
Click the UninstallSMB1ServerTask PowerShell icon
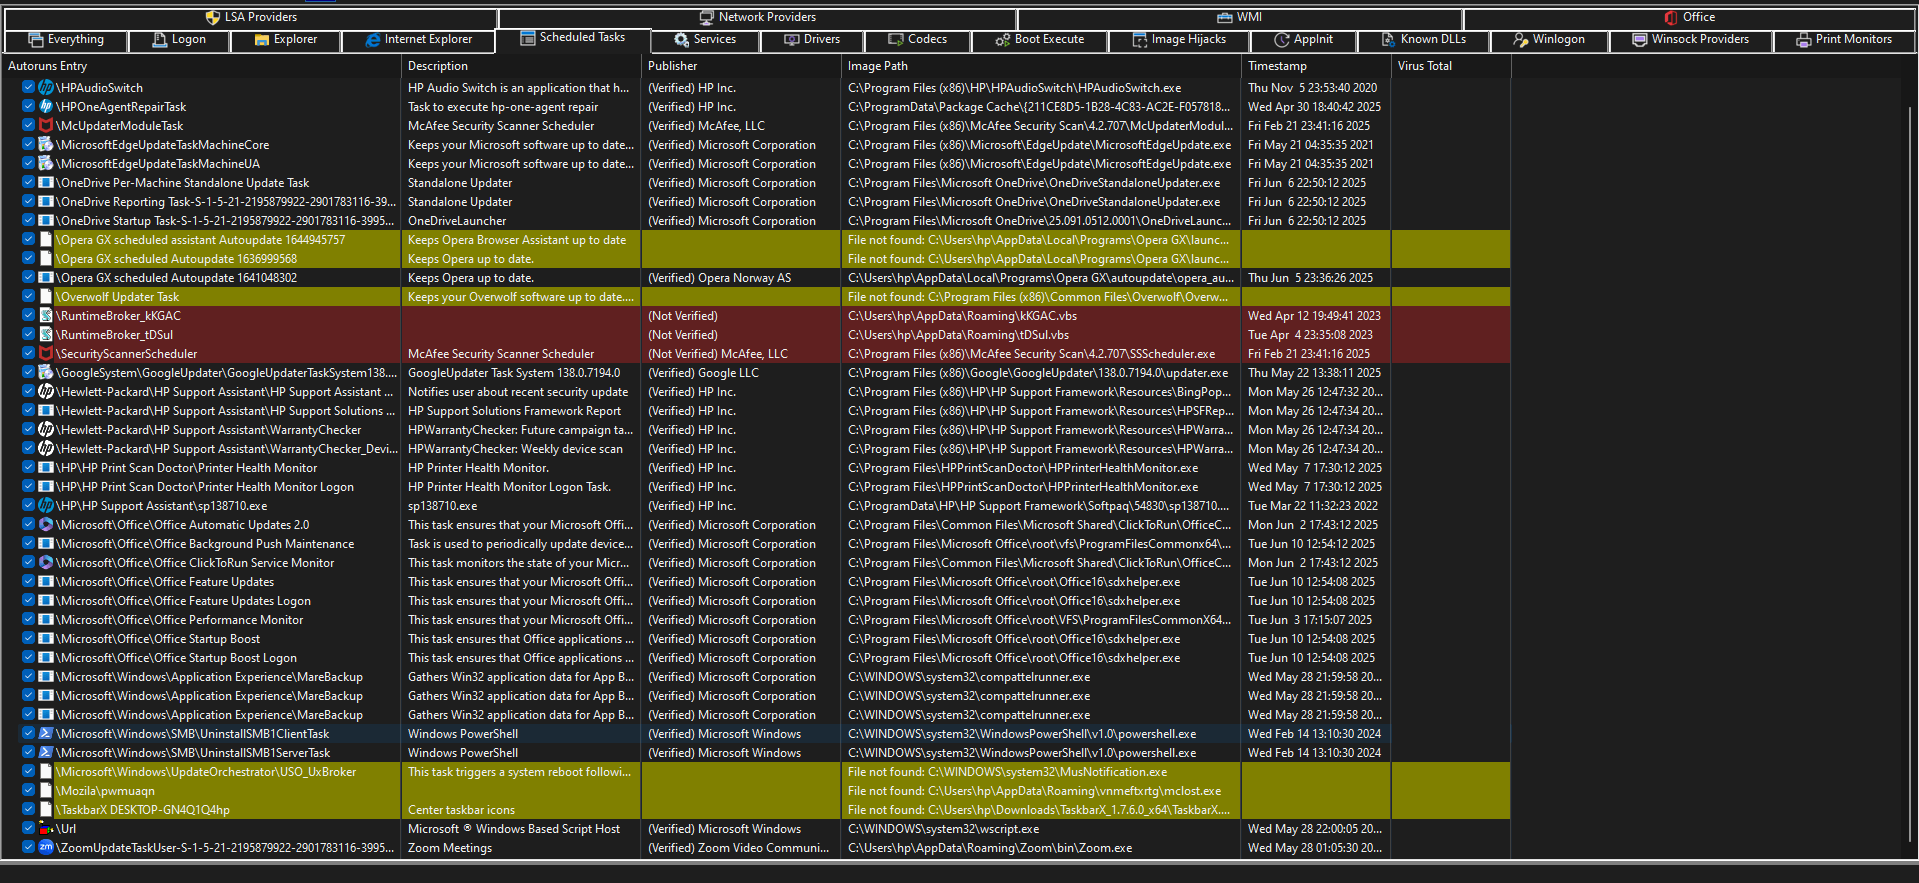coord(45,753)
